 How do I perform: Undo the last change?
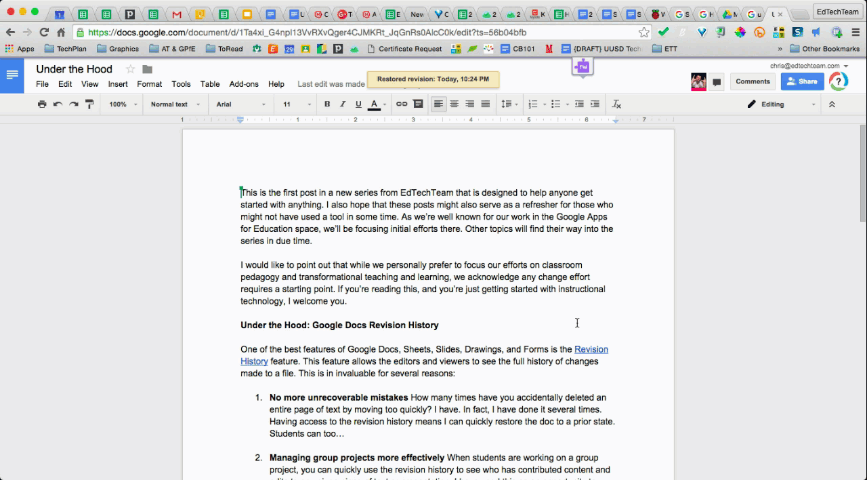58,104
